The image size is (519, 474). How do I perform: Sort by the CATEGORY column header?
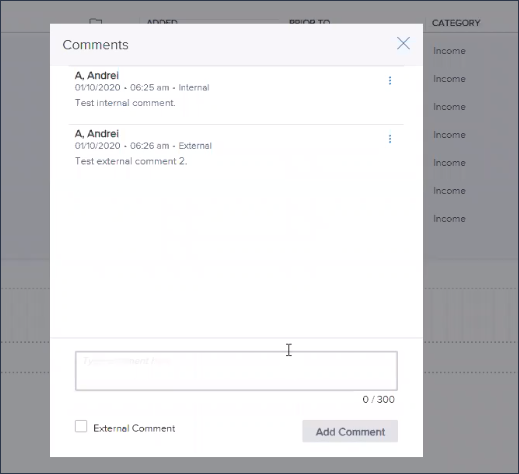point(456,23)
